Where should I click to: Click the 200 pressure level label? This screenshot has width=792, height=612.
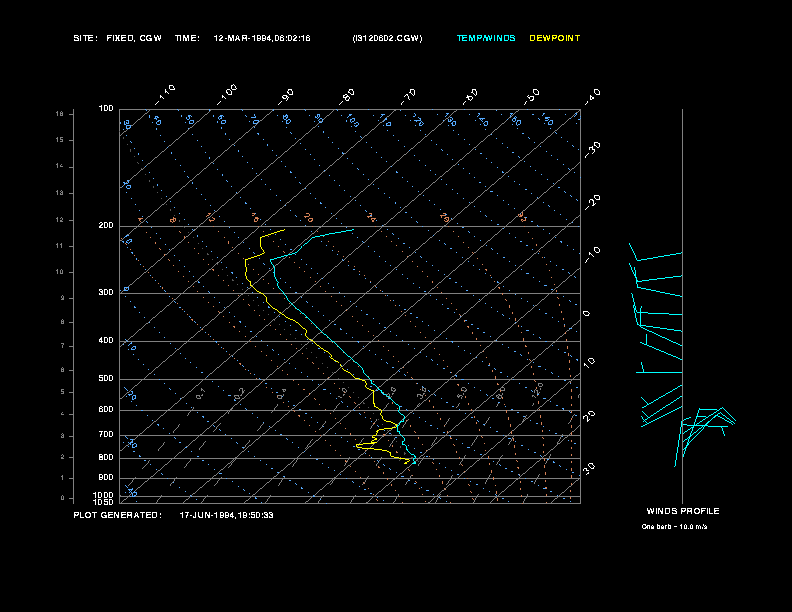click(x=106, y=226)
